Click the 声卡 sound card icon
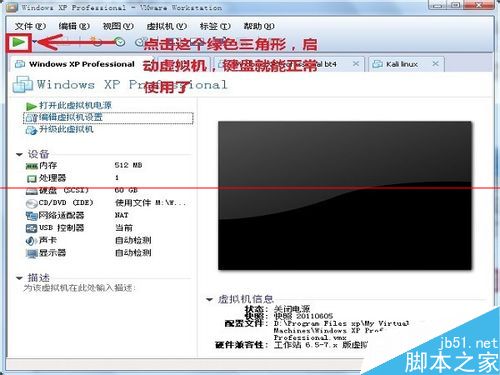Image resolution: width=500 pixels, height=375 pixels. pyautogui.click(x=32, y=241)
